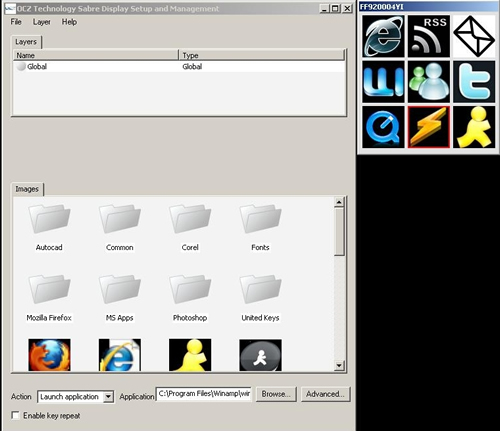Viewport: 500px width, 431px height.
Task: Select the RSS feed key icon
Action: [429, 36]
